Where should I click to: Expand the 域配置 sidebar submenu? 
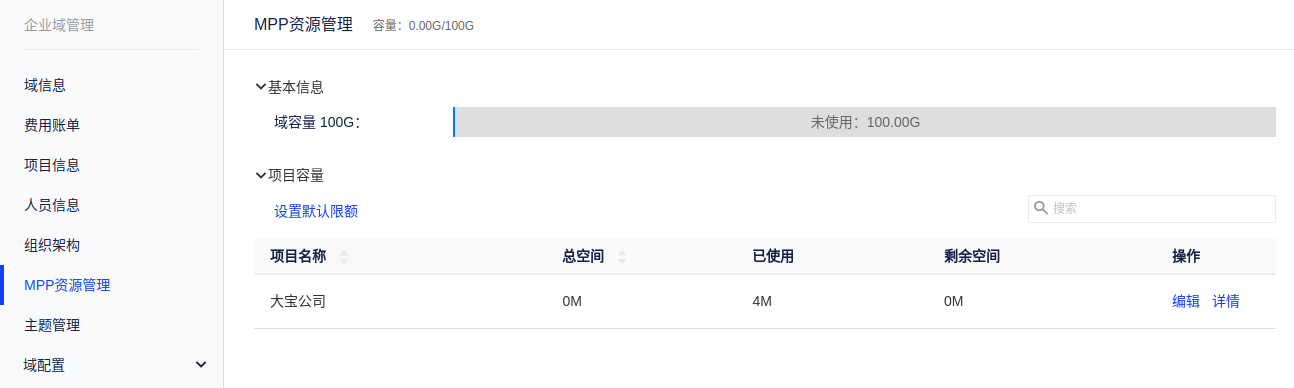[201, 365]
